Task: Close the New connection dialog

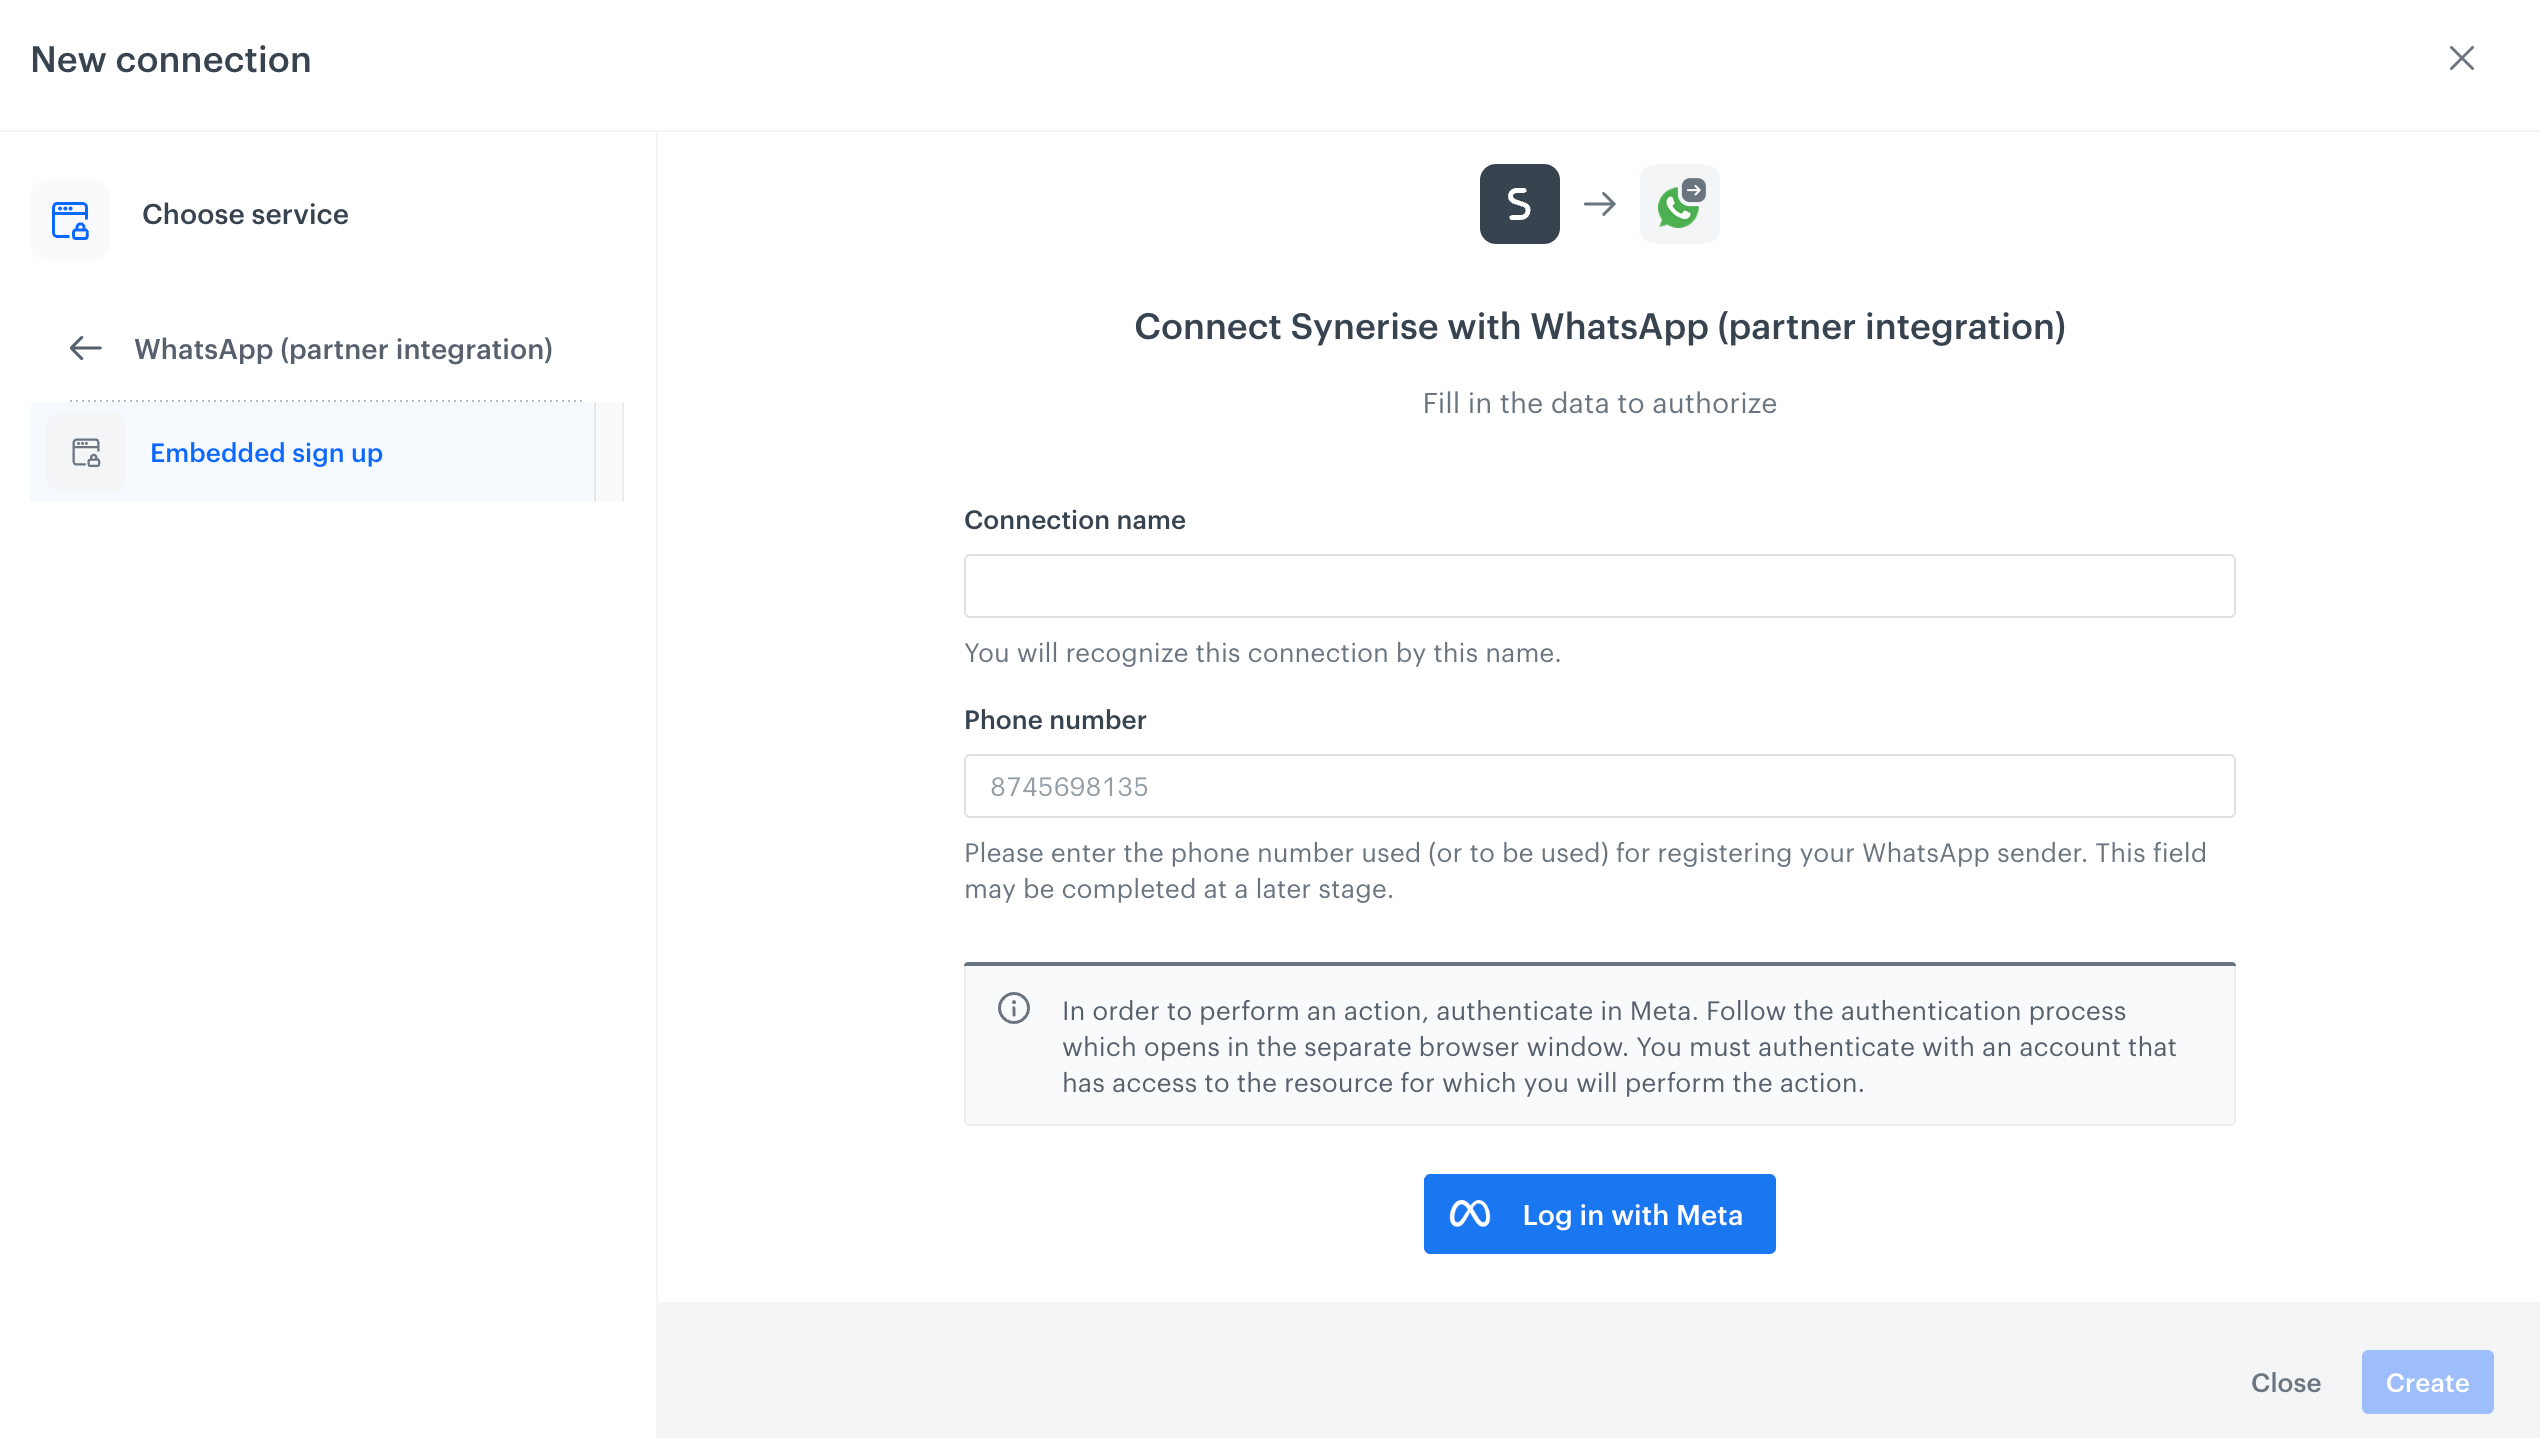Action: coord(2461,59)
